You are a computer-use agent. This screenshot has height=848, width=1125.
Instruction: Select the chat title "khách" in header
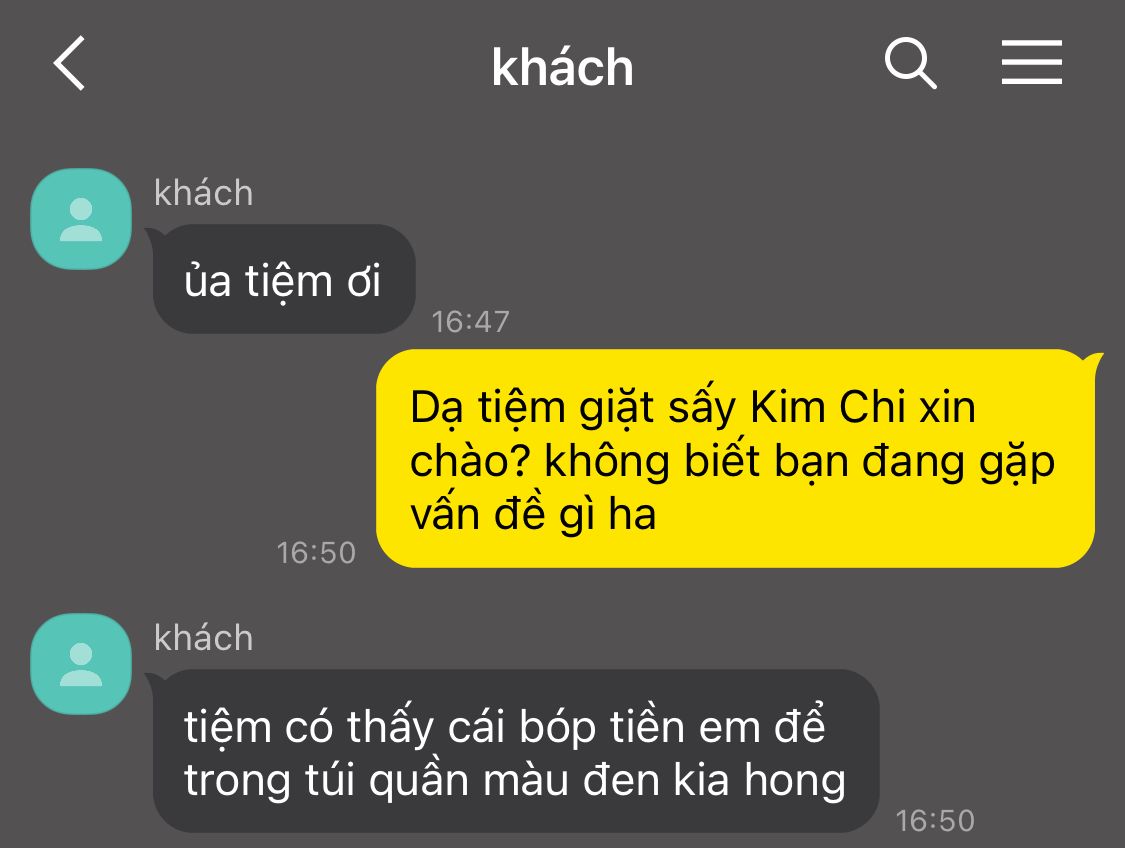(x=562, y=67)
